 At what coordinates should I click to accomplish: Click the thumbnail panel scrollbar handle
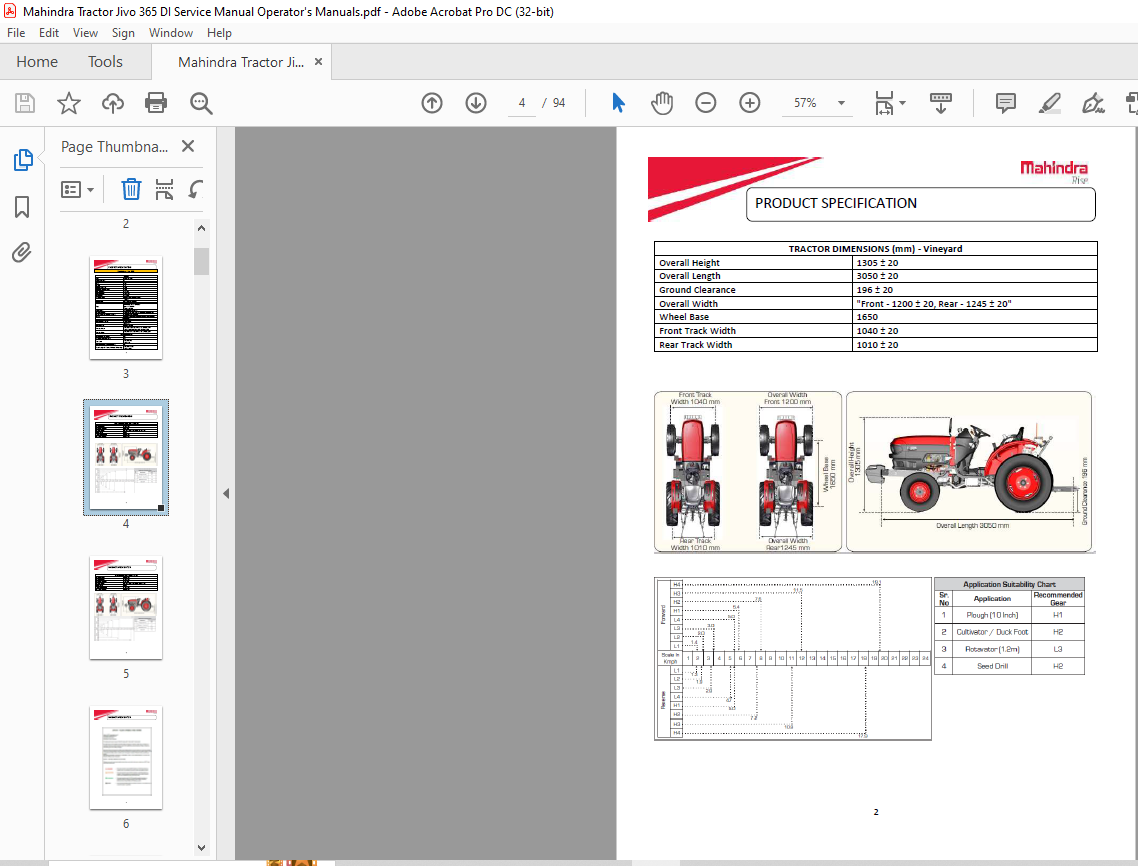(x=201, y=261)
